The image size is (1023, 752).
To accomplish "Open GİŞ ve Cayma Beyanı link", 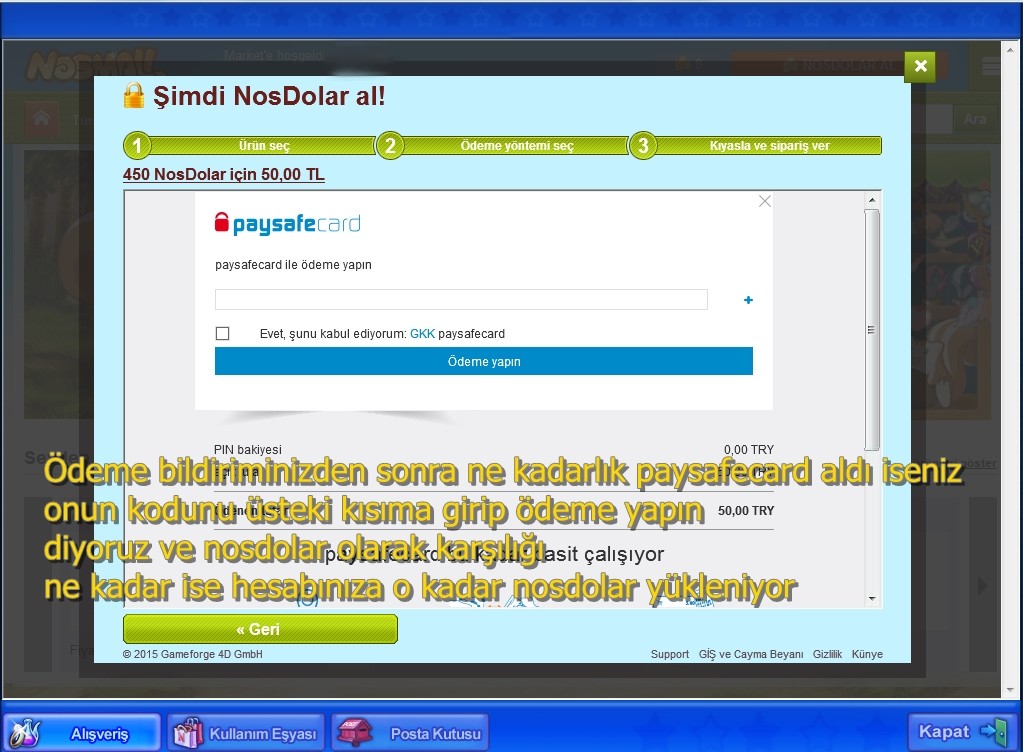I will [751, 654].
